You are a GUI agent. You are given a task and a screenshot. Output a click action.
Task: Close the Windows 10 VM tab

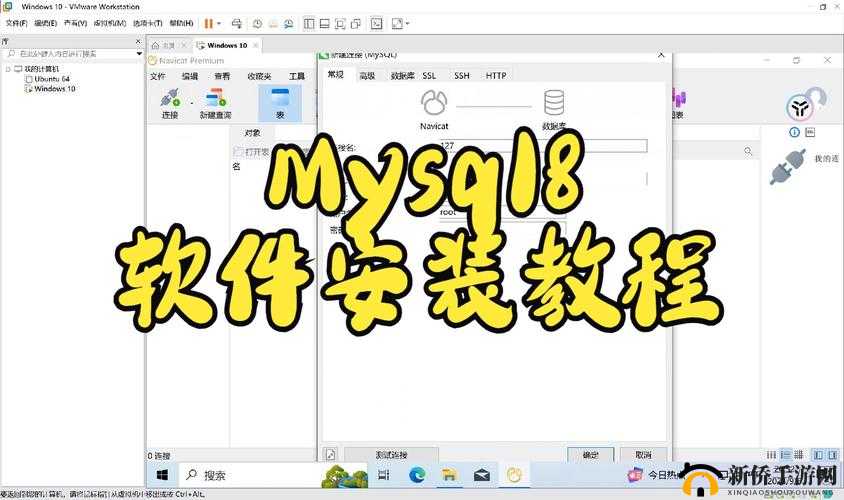click(x=256, y=45)
